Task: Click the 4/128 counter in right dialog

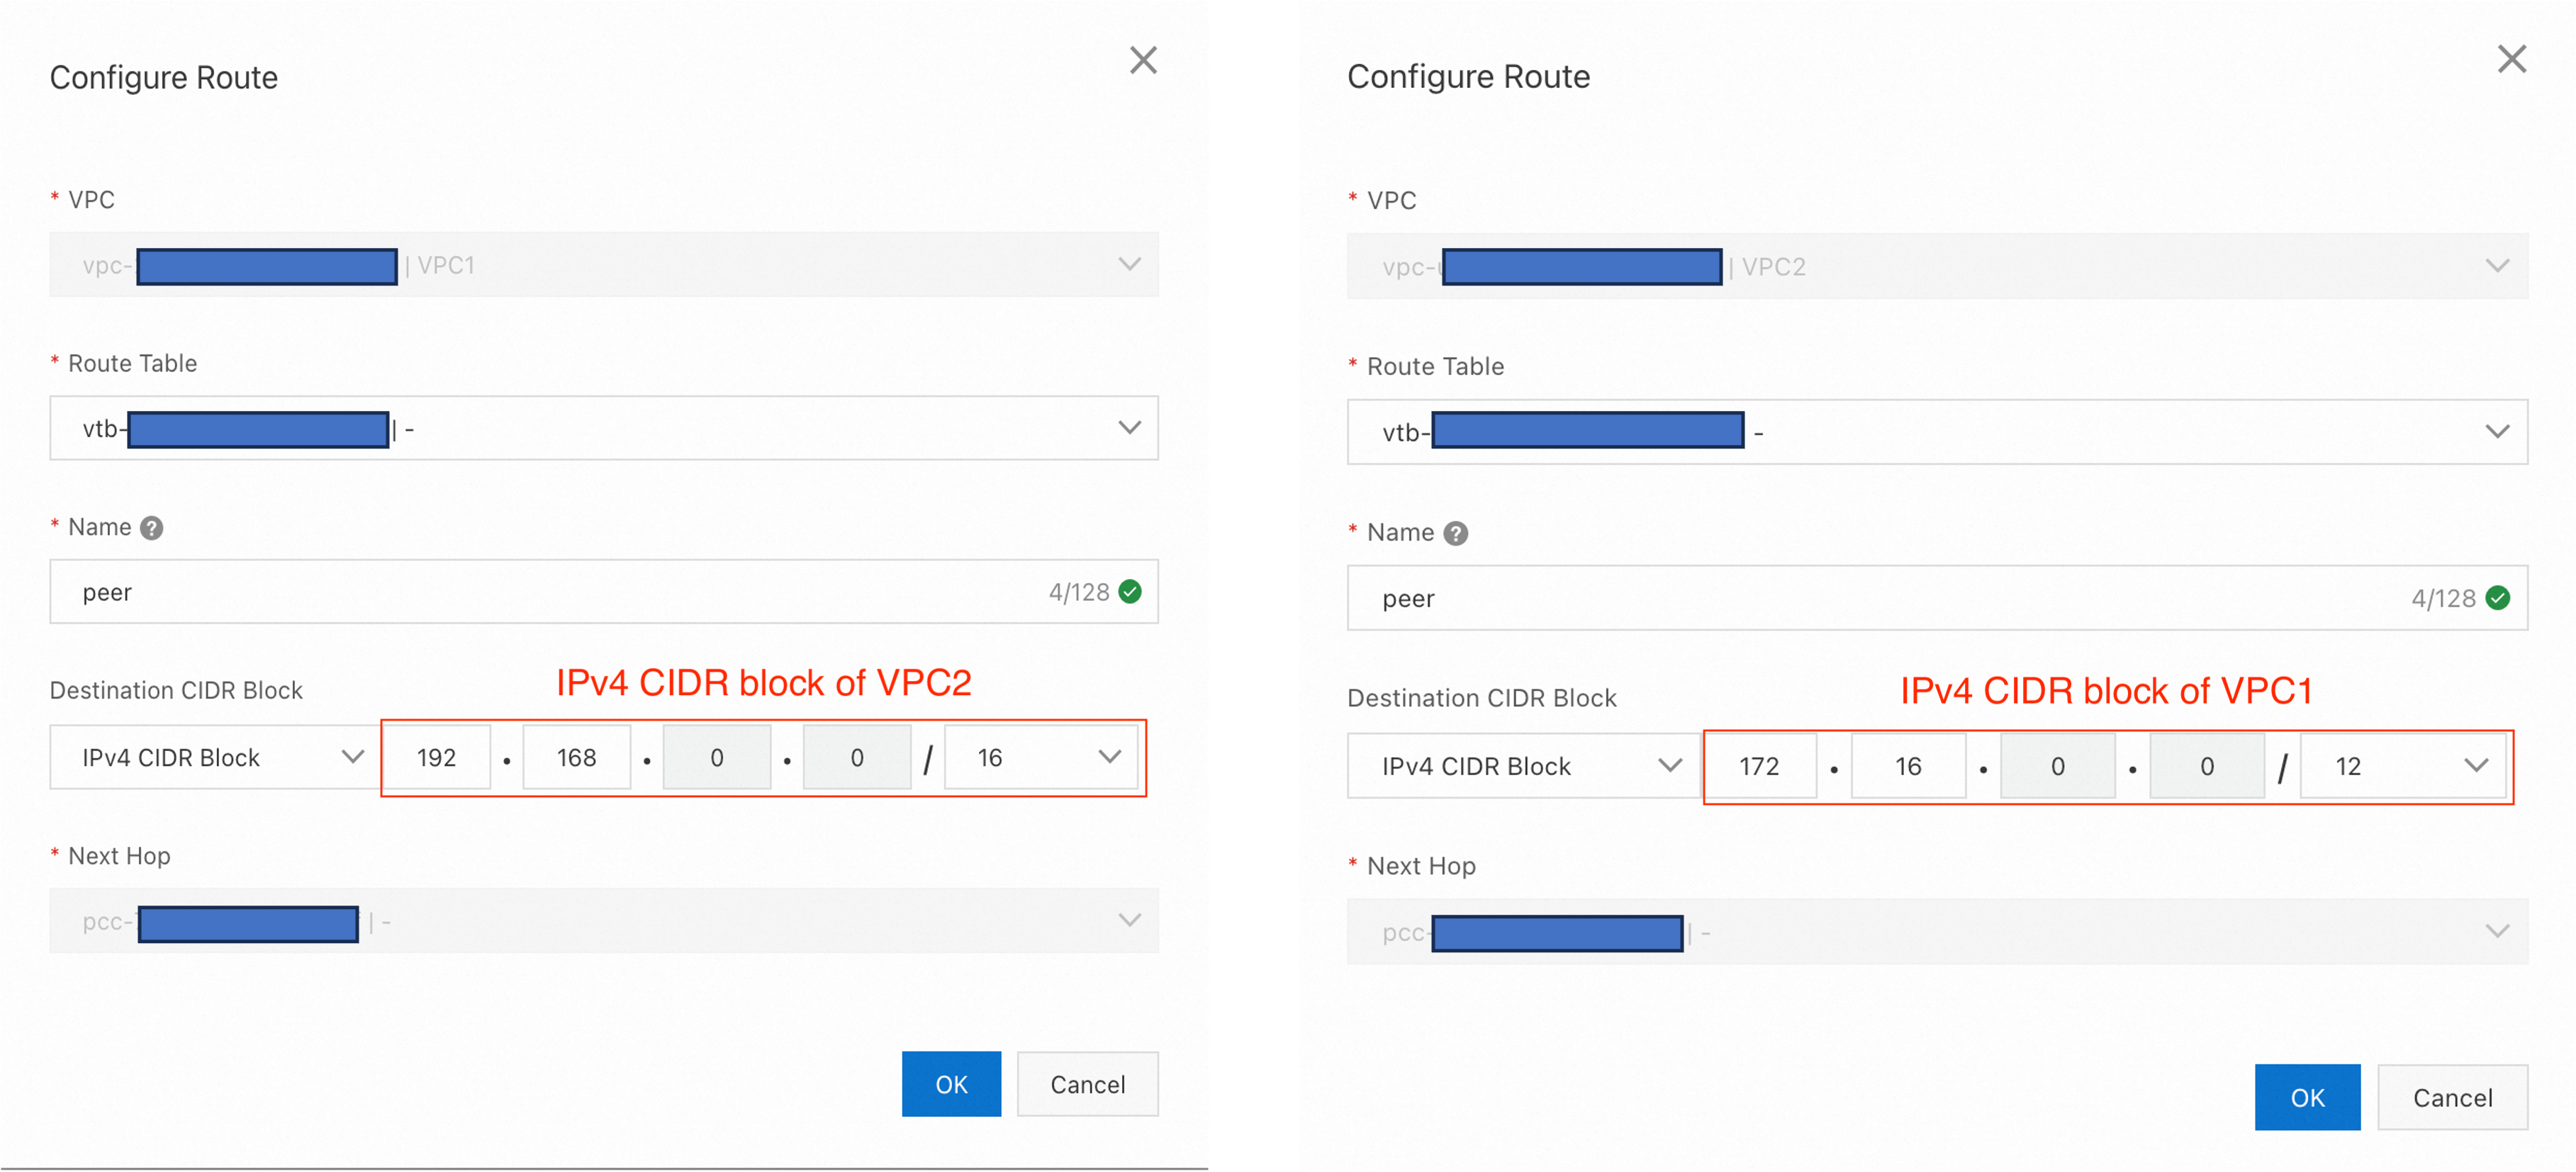Action: [2443, 598]
